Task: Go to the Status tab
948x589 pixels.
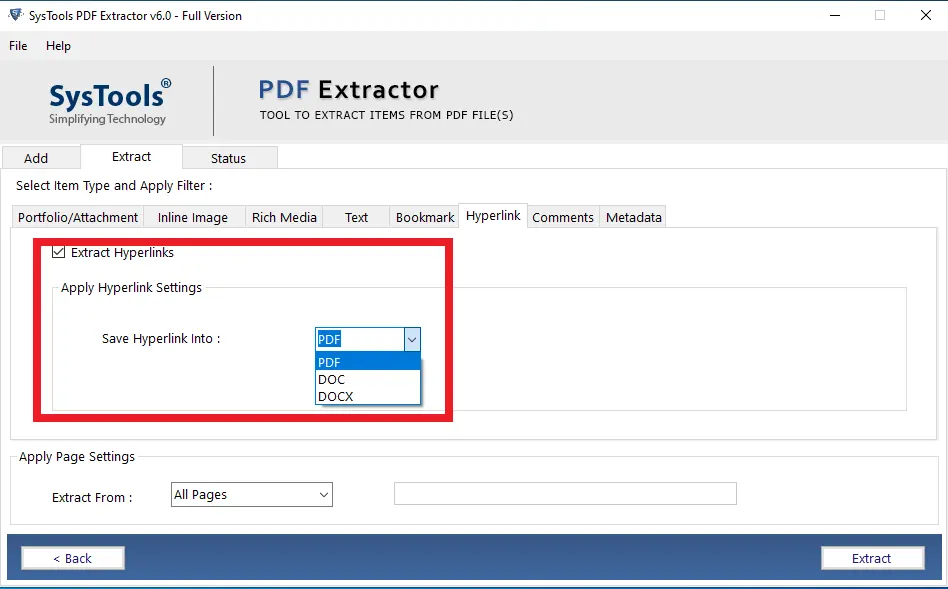Action: click(229, 158)
